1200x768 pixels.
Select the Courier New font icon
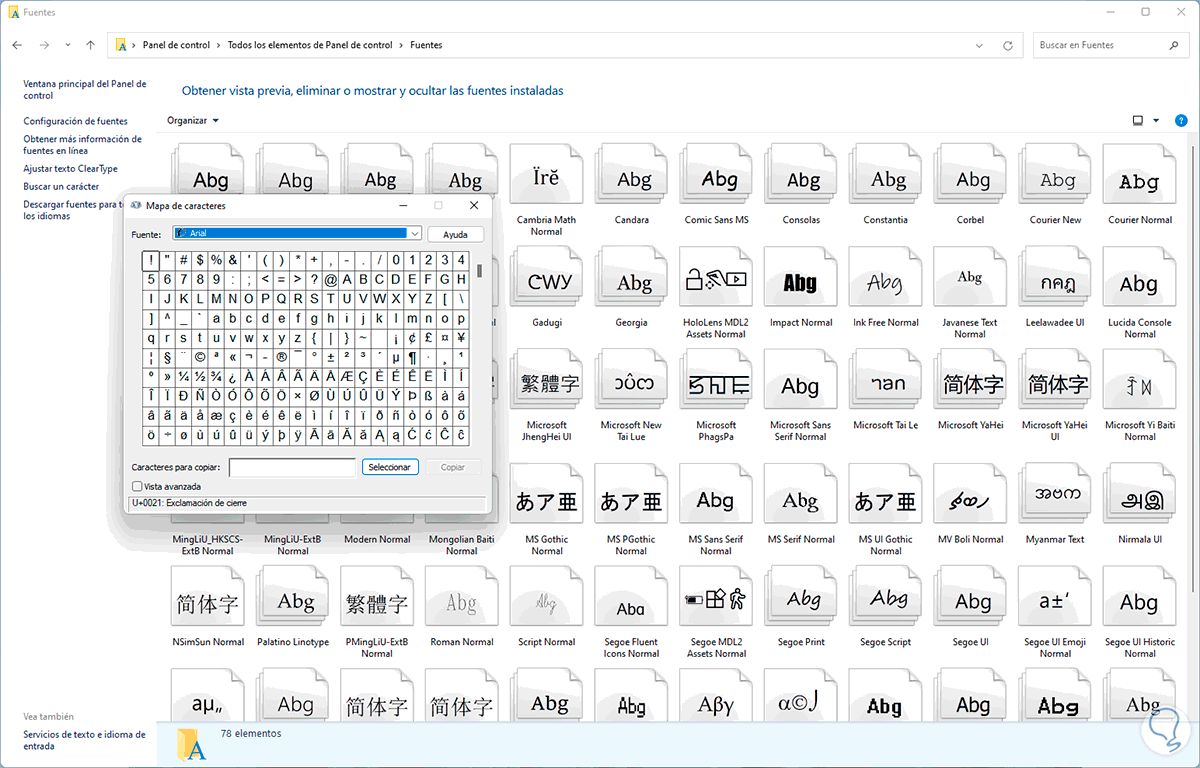click(x=1055, y=176)
